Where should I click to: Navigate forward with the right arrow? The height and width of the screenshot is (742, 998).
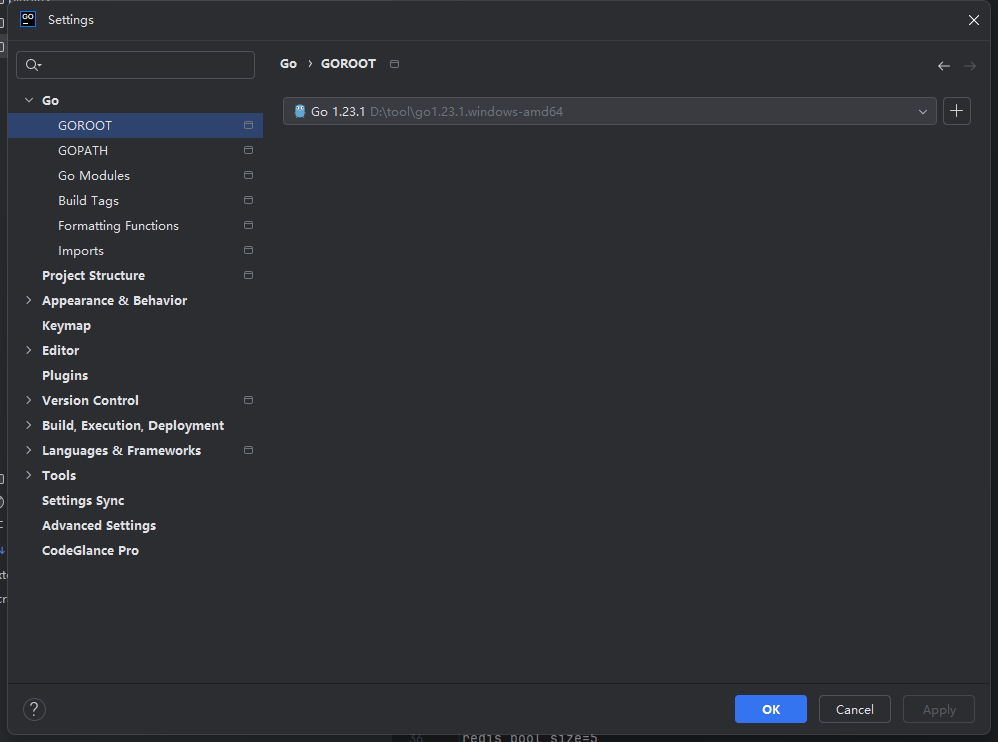pyautogui.click(x=969, y=66)
